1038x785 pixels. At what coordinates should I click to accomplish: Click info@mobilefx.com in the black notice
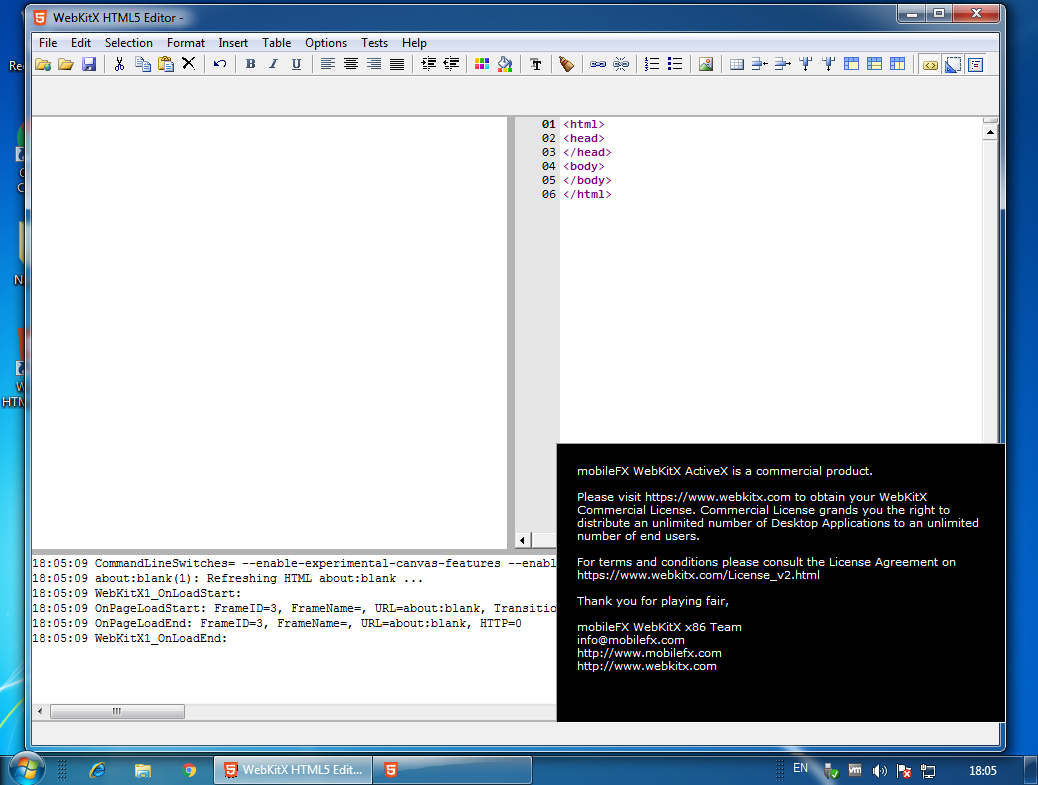point(630,640)
